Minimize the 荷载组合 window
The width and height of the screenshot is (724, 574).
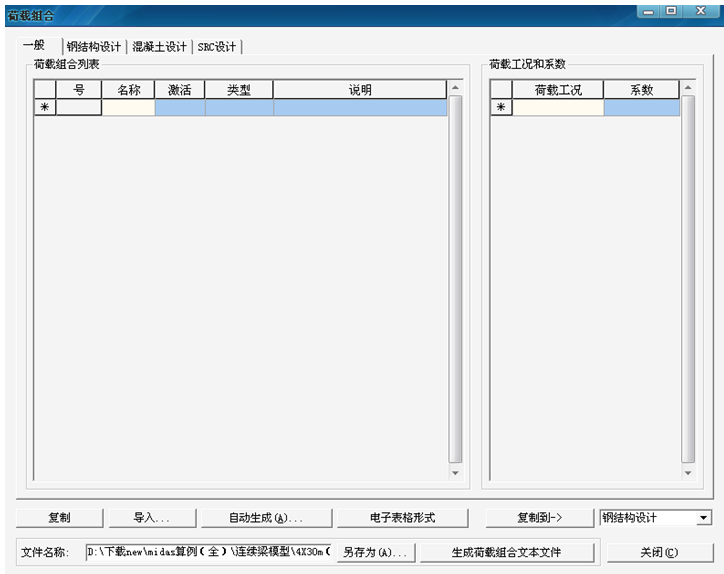coord(648,11)
